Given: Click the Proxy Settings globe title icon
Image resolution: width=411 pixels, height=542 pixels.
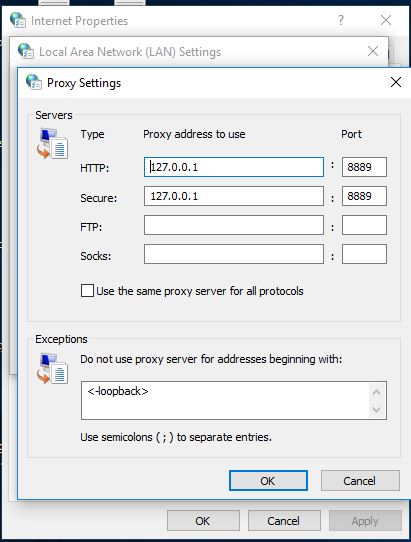Looking at the screenshot, I should pos(34,82).
